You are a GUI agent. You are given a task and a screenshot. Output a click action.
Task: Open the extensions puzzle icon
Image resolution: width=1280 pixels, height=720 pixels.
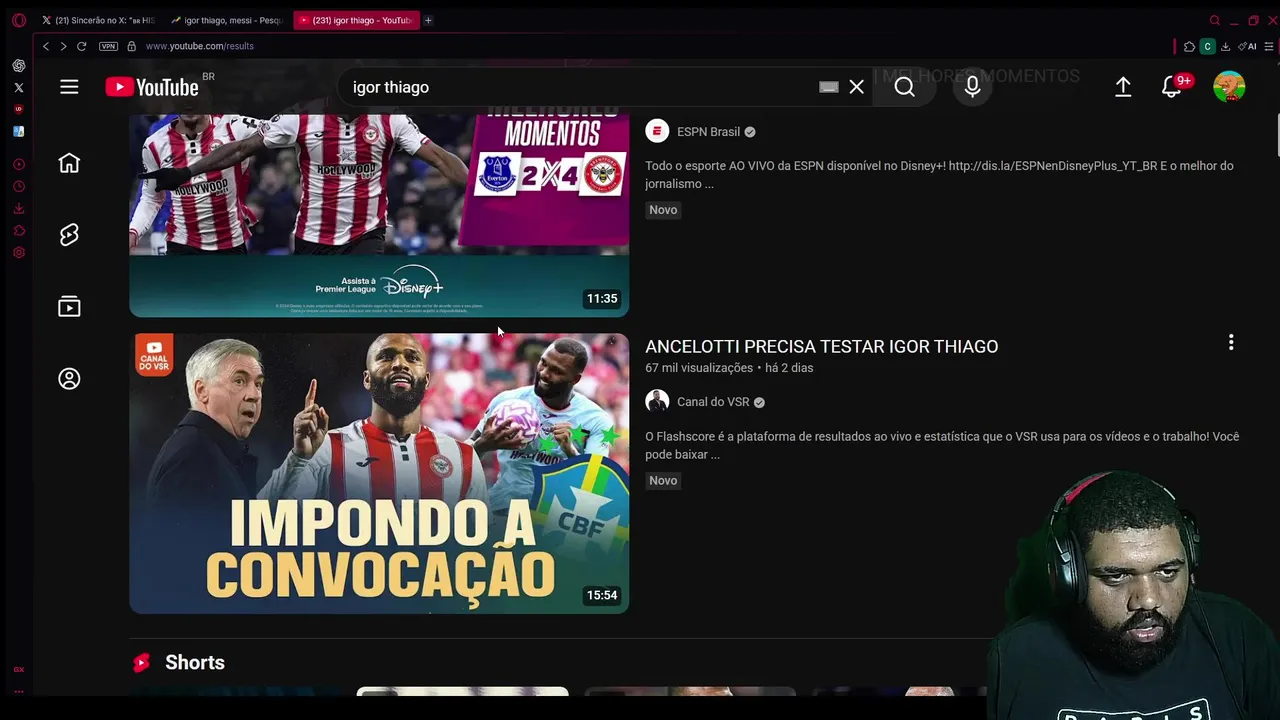click(x=1189, y=46)
